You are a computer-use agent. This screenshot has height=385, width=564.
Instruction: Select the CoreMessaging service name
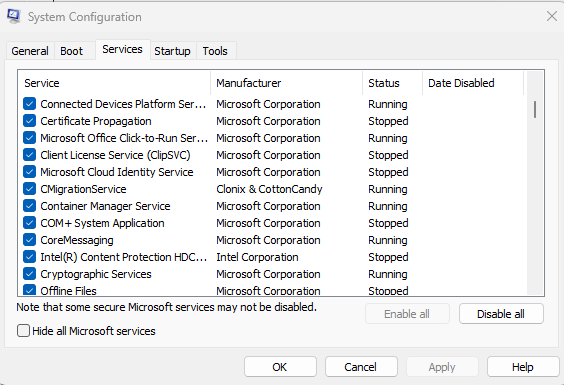(77, 240)
